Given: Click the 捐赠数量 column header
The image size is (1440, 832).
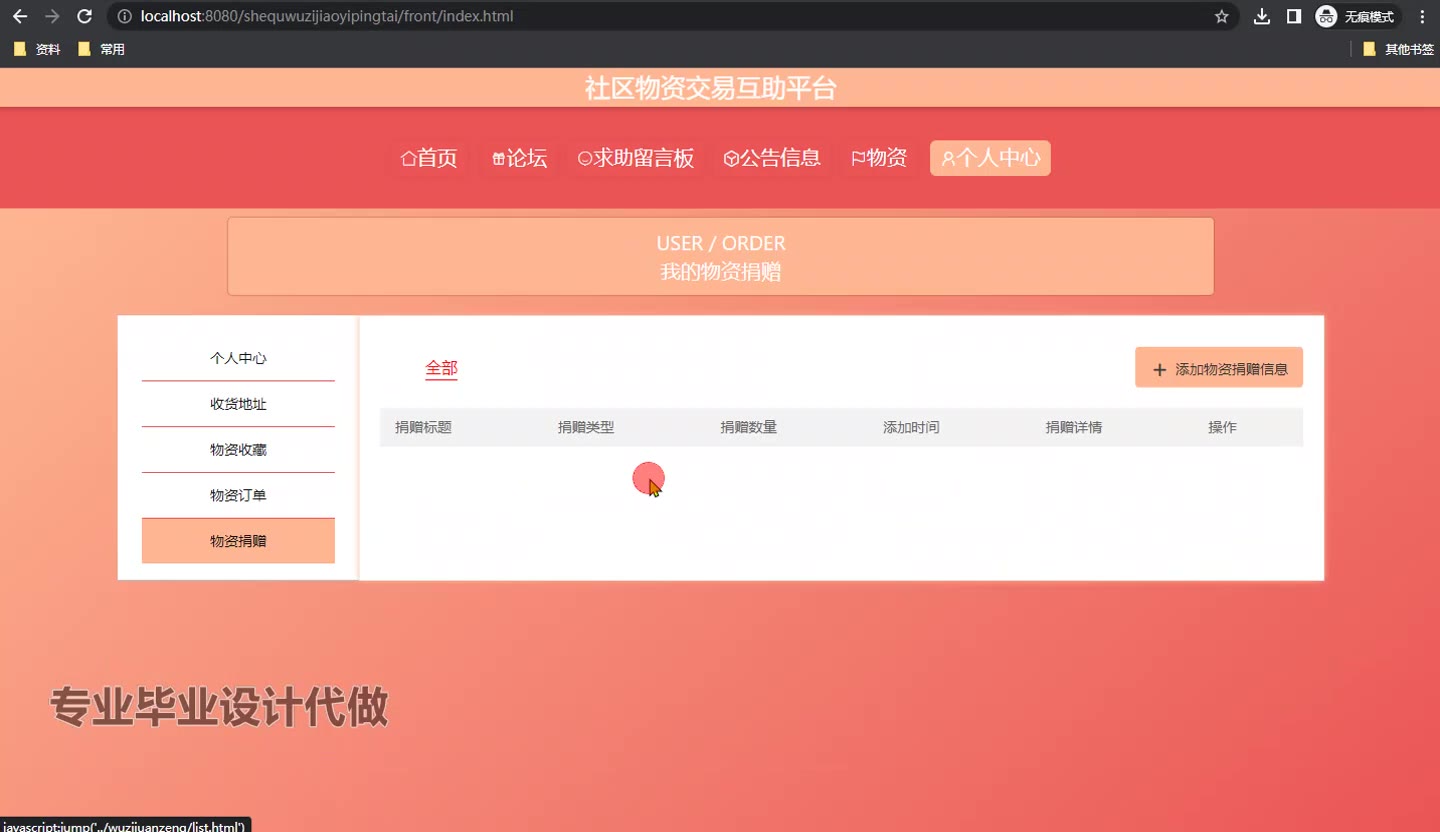Looking at the screenshot, I should (749, 428).
